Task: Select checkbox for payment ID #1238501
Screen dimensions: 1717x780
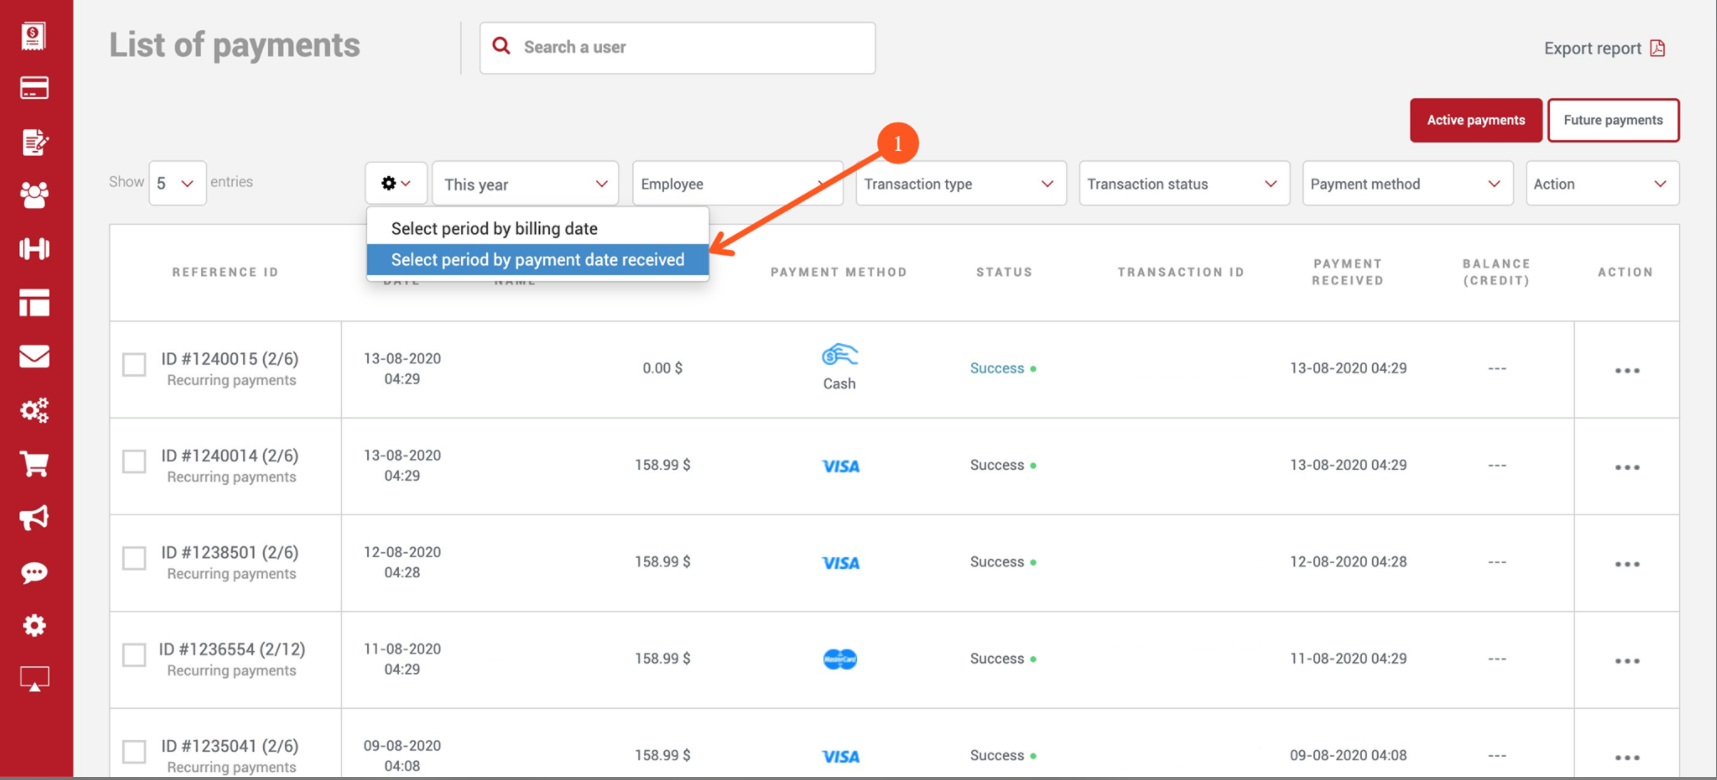Action: click(x=134, y=558)
